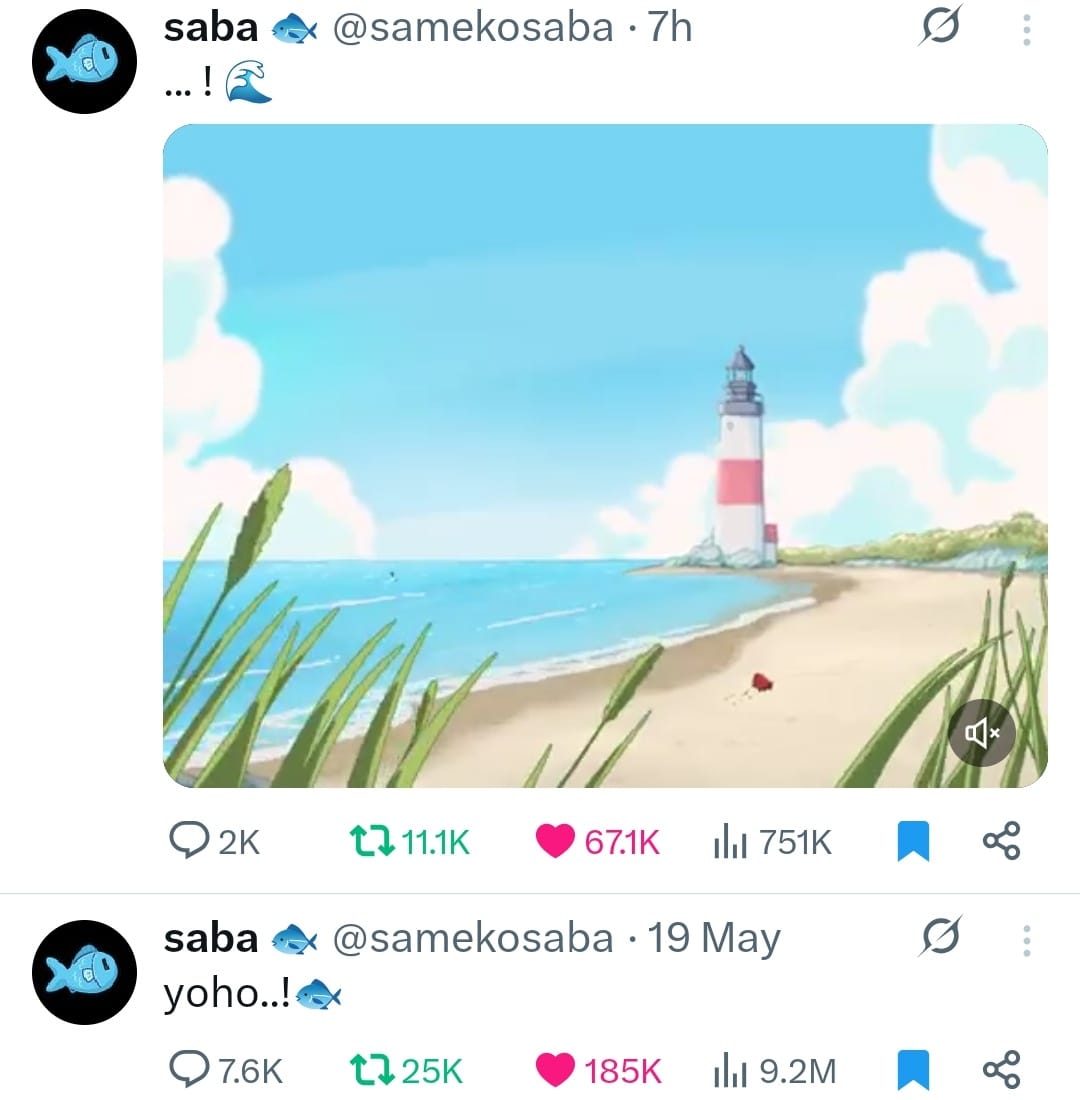Screen dimensions: 1080x1100
Task: View analytics showing 751K views
Action: click(x=772, y=841)
